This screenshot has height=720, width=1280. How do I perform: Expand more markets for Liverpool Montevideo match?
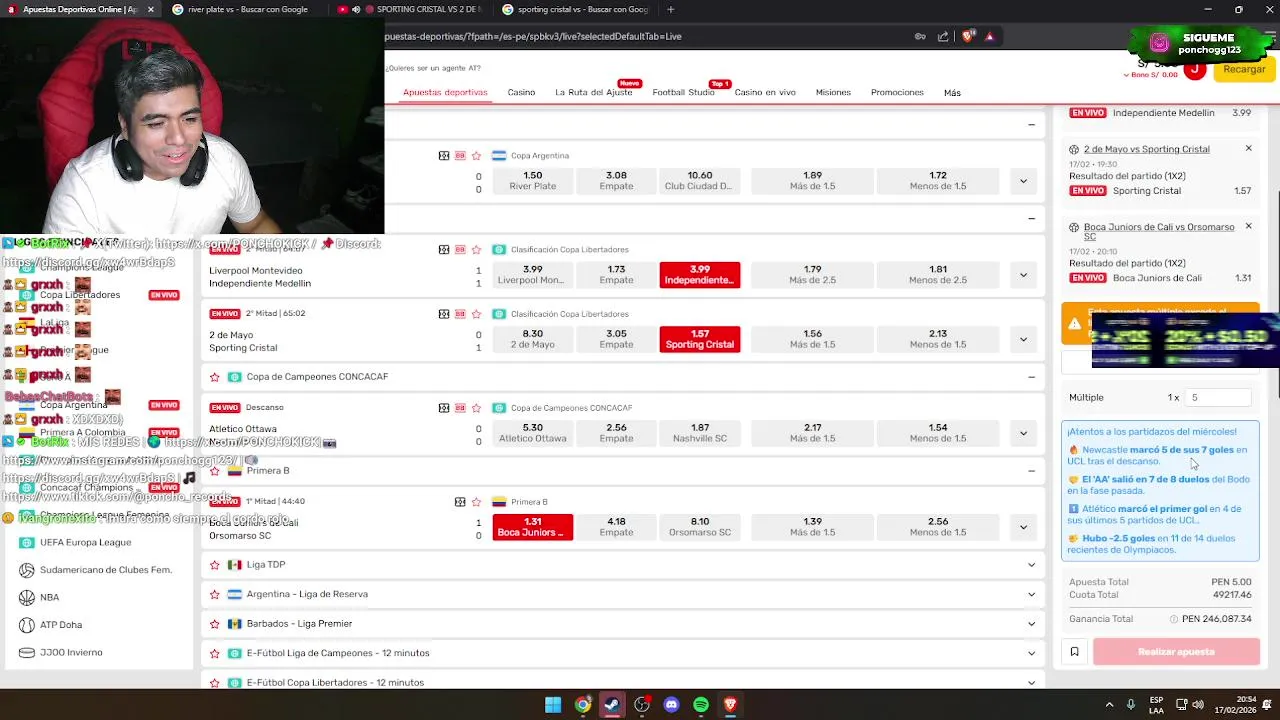[x=1023, y=275]
